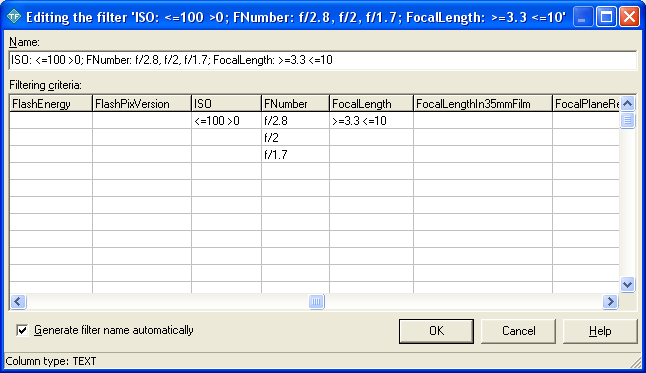Click the first-row FocalLengthIn35mmFilm cell
The width and height of the screenshot is (646, 373).
click(483, 121)
